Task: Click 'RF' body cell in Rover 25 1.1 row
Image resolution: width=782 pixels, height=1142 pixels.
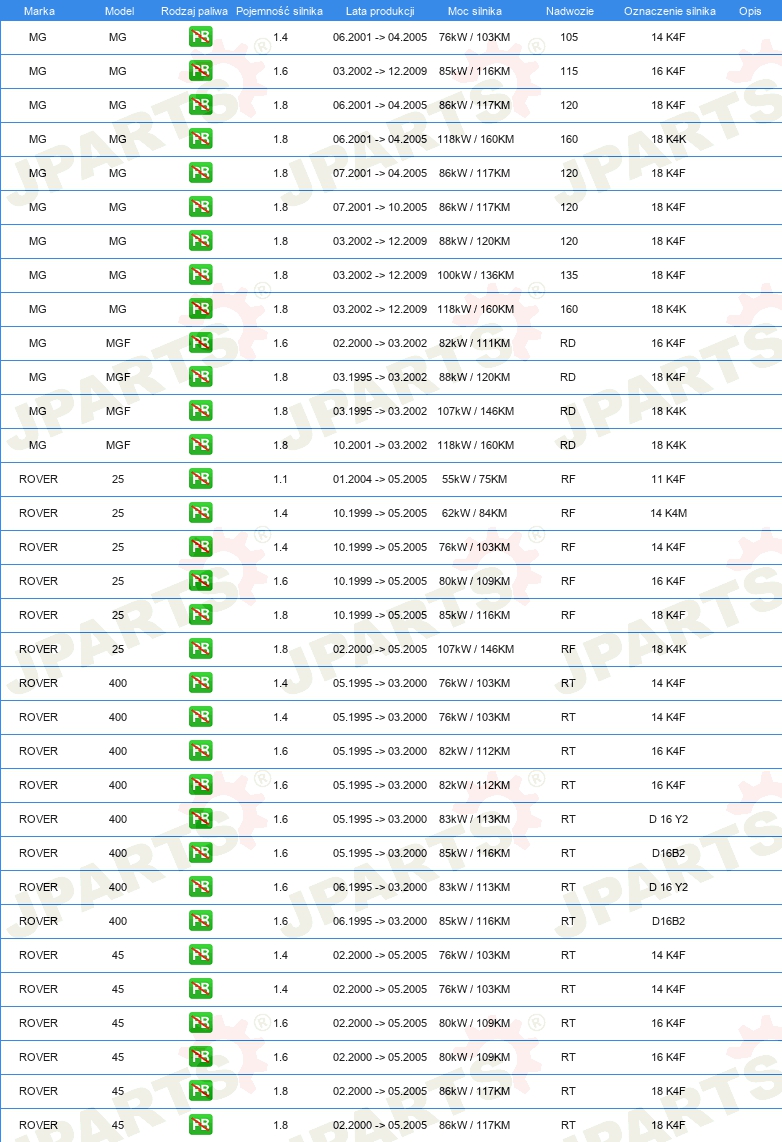Action: (x=568, y=479)
